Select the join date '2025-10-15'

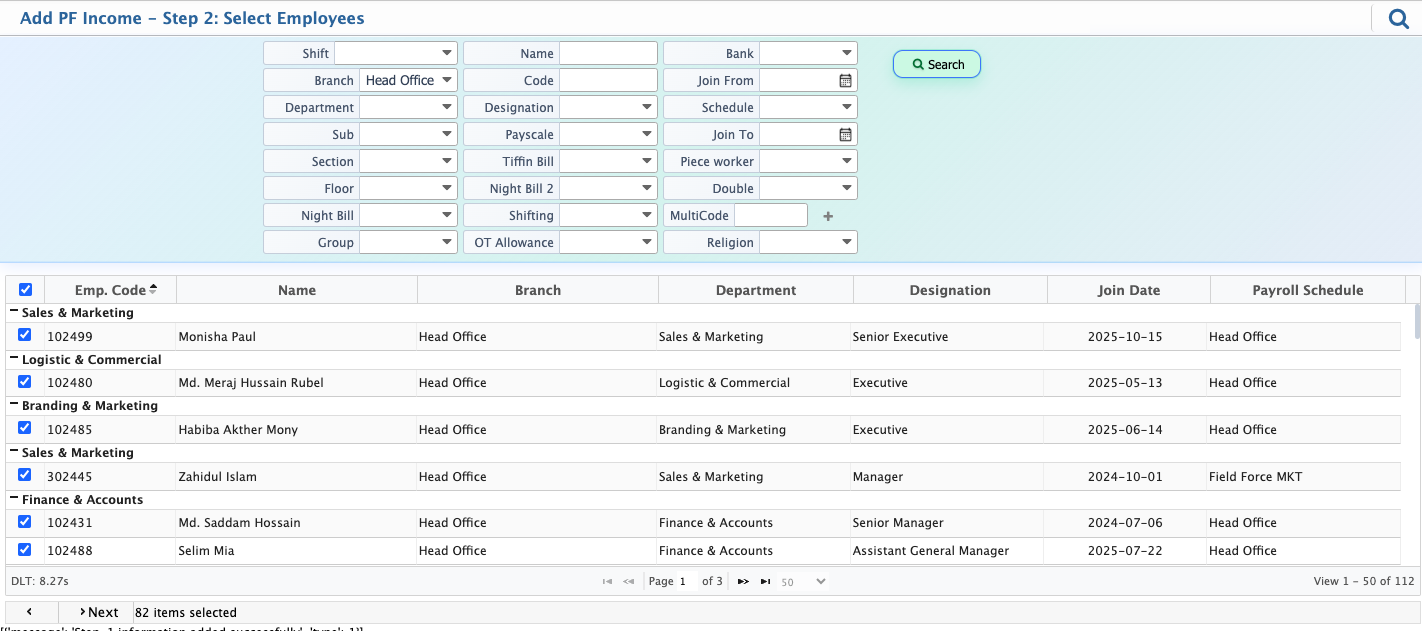pos(1125,336)
